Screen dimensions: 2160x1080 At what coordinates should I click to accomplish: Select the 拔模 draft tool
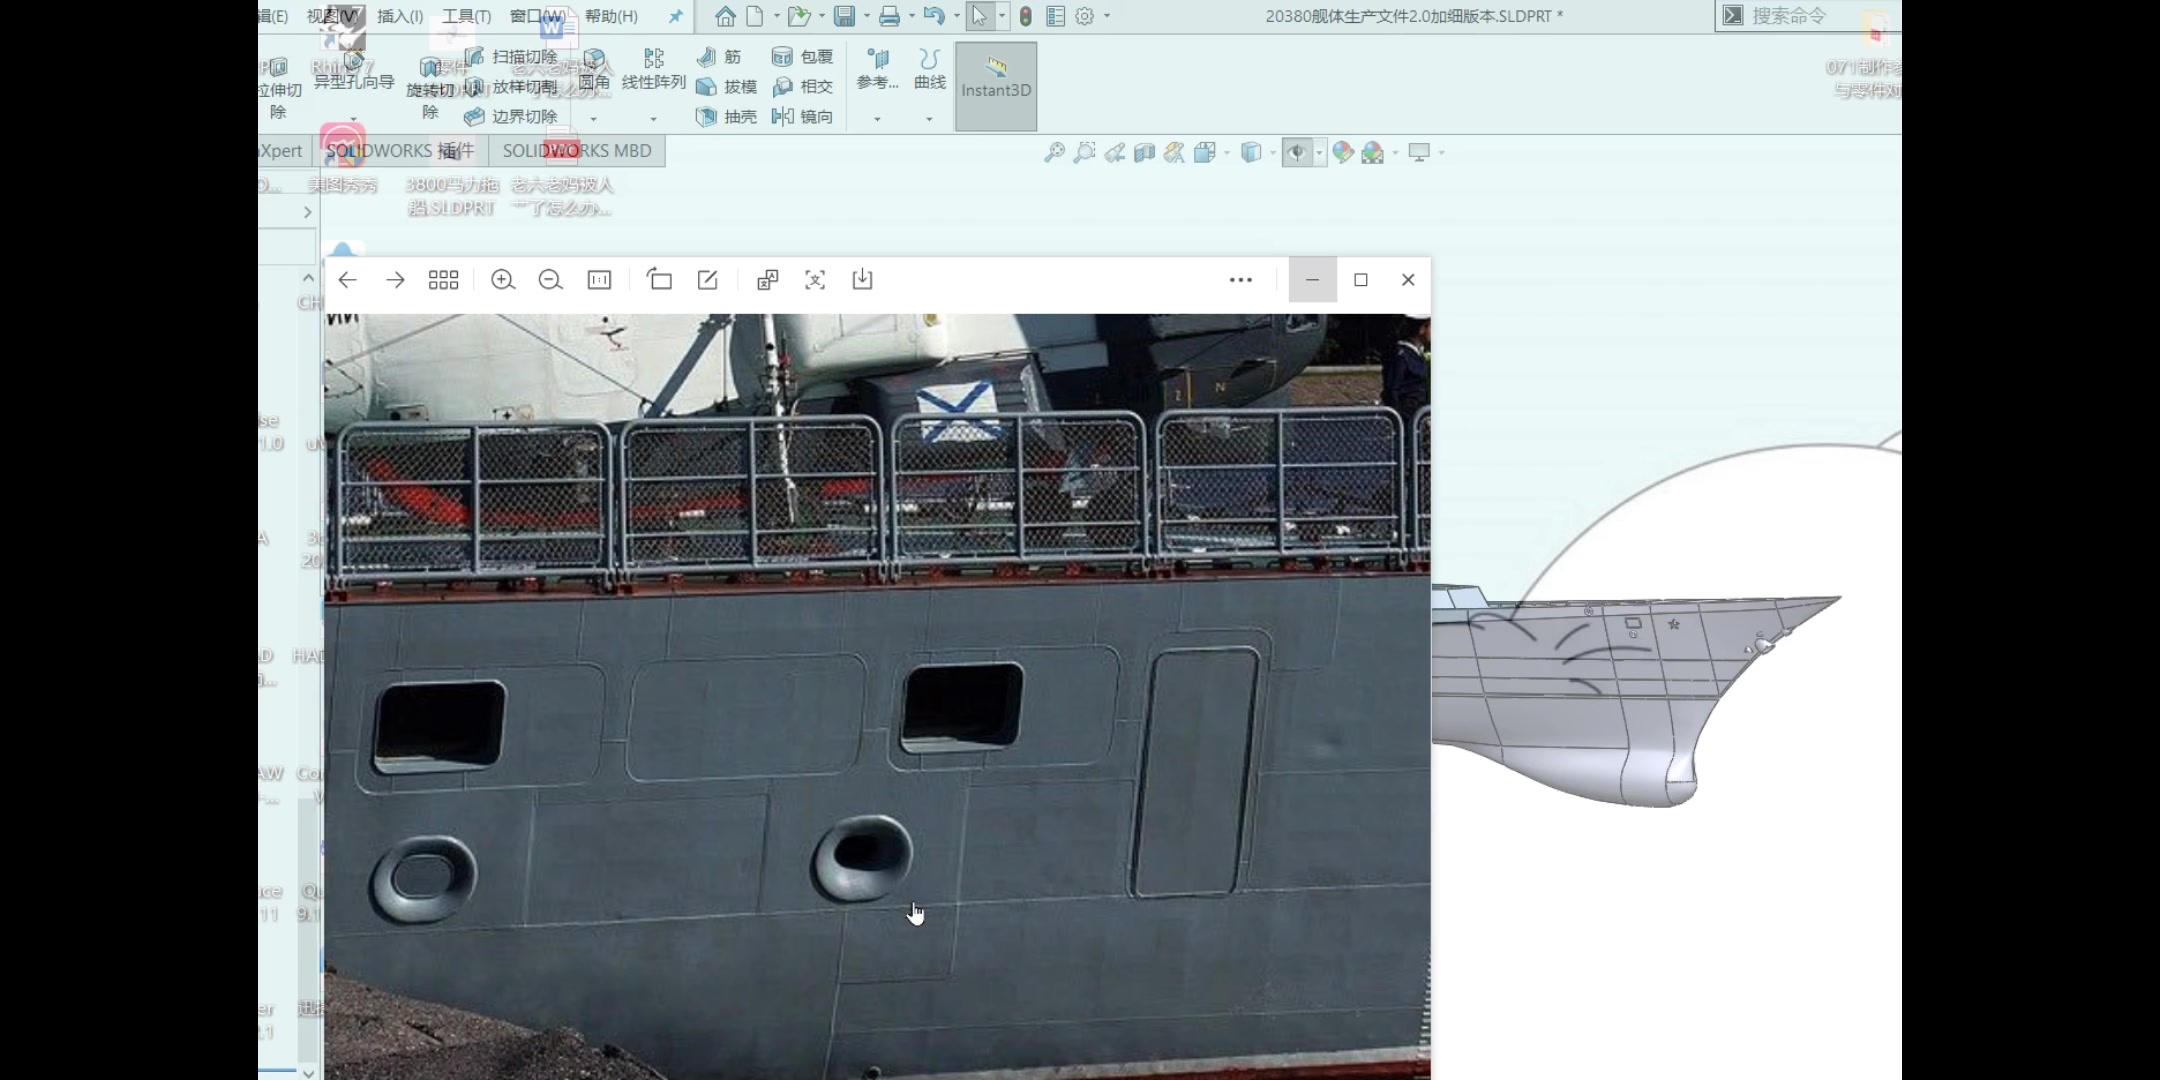click(726, 87)
